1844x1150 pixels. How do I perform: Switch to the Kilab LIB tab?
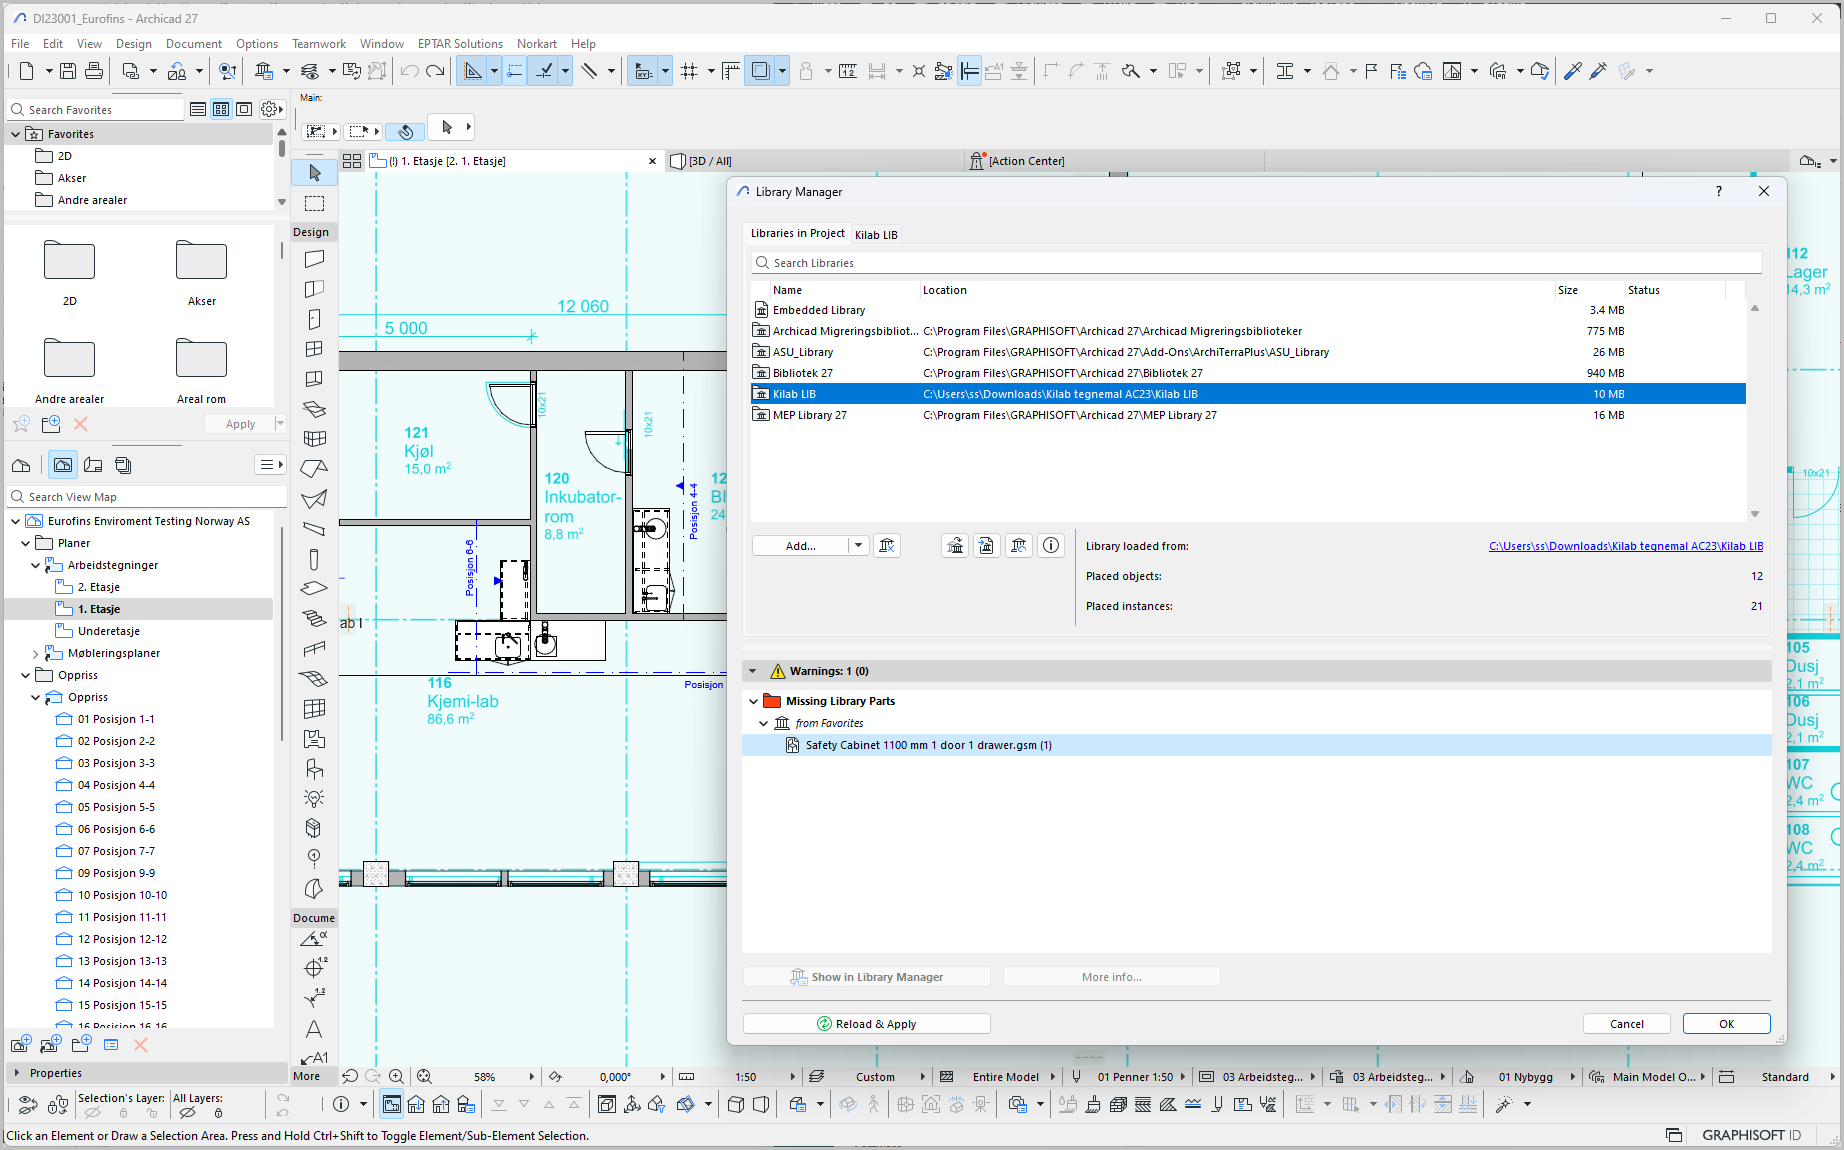pyautogui.click(x=876, y=235)
